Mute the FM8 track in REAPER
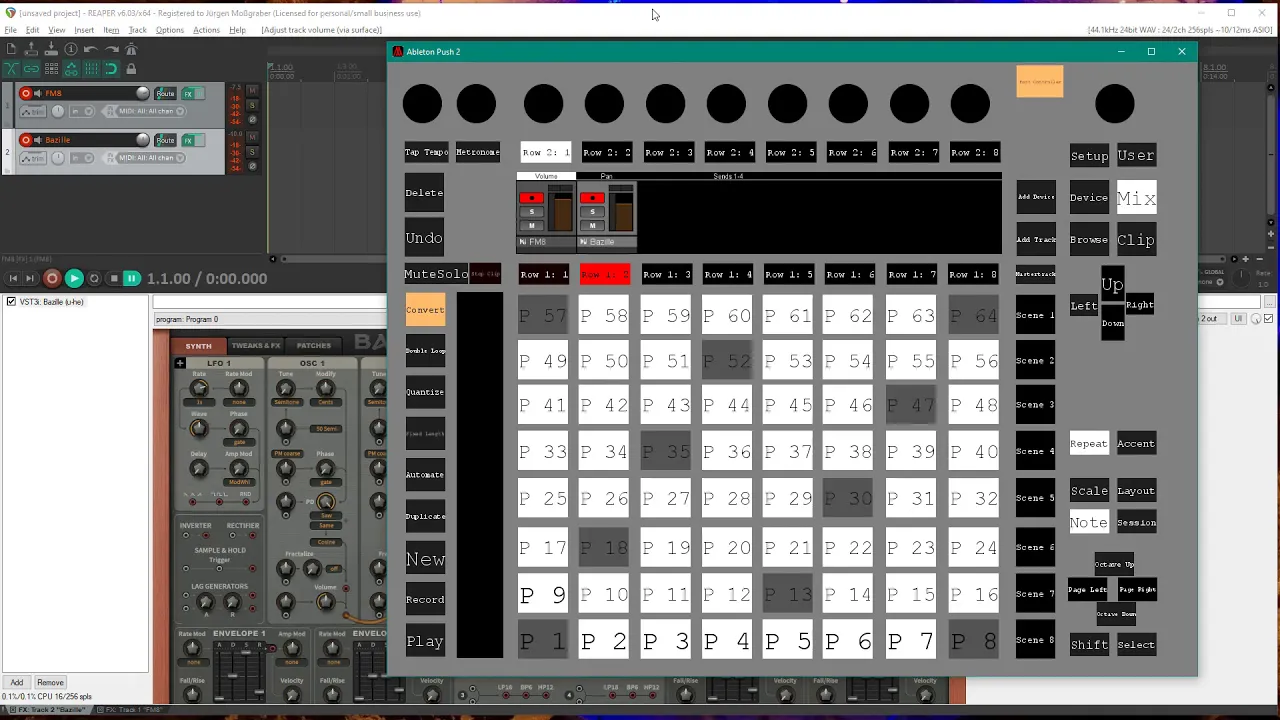 (x=252, y=91)
